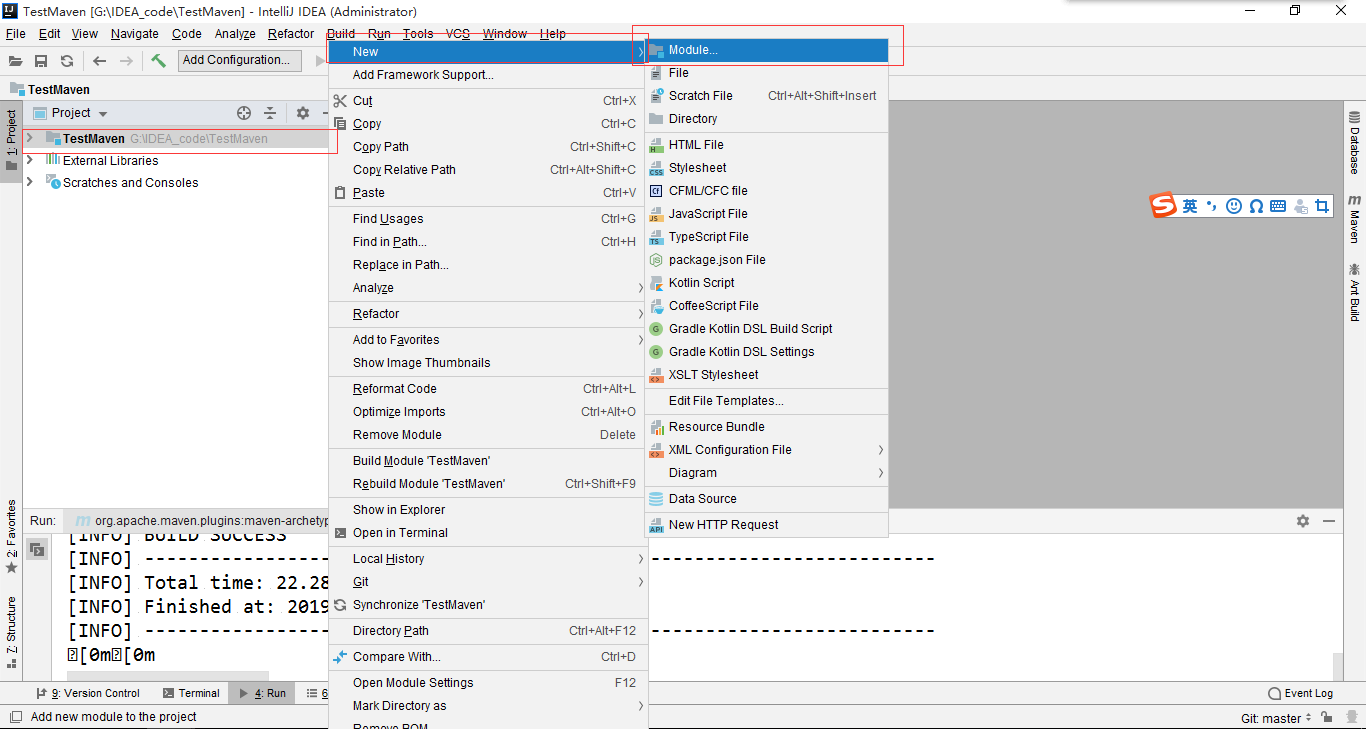Switch to the 9: Version Control tab
This screenshot has height=729, width=1366.
point(88,693)
